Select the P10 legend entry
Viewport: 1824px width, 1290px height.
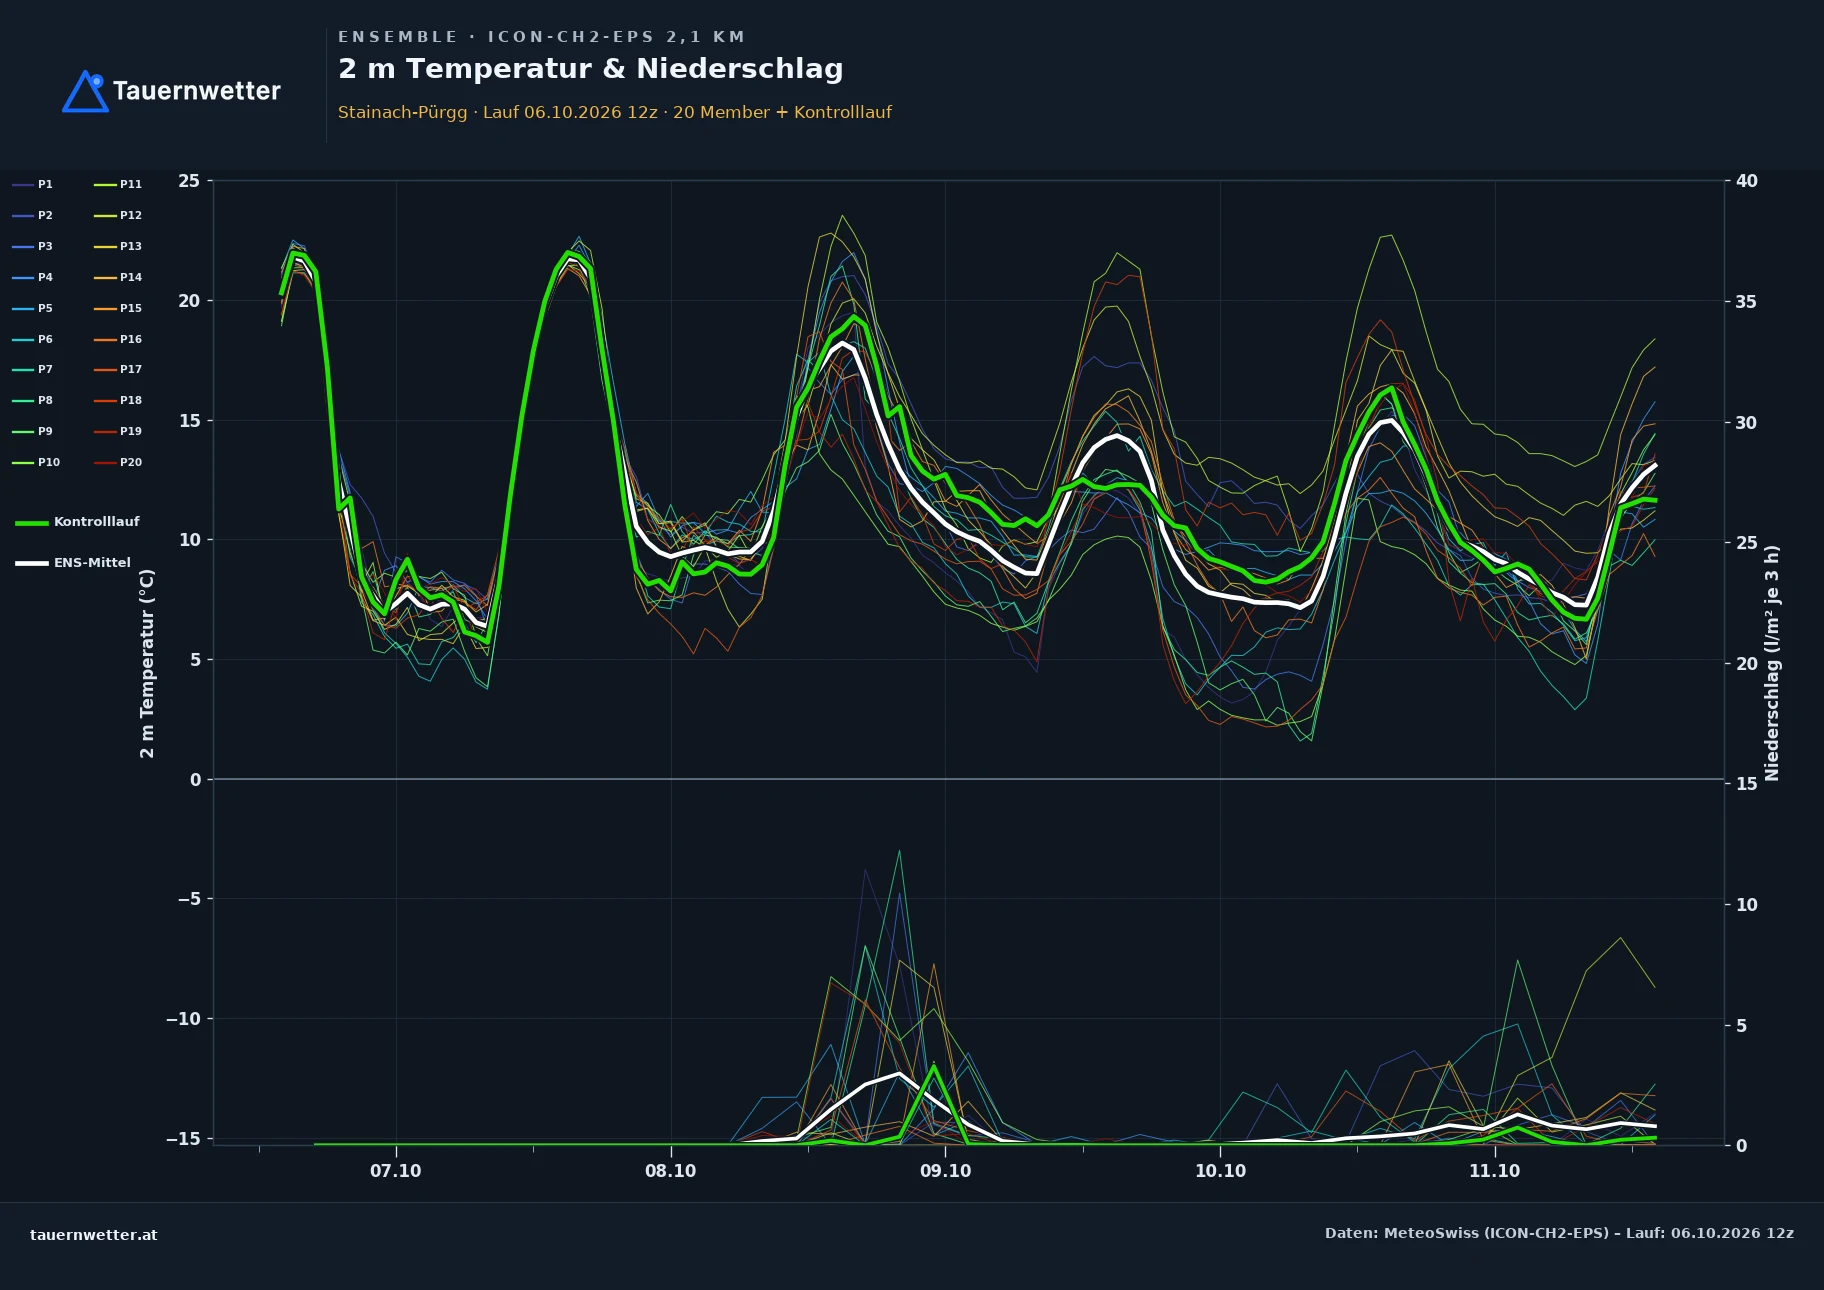36,462
